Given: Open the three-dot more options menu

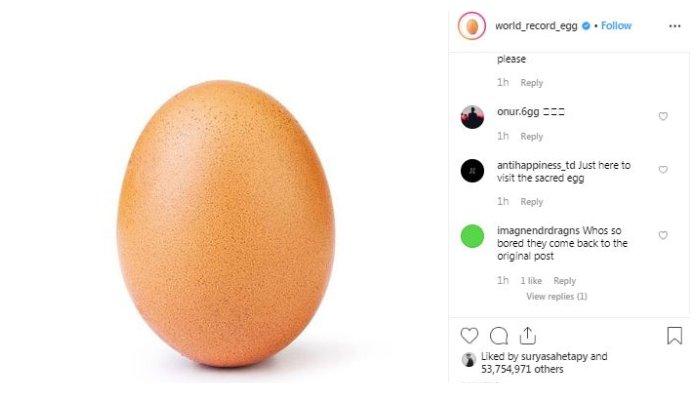Looking at the screenshot, I should tap(675, 26).
